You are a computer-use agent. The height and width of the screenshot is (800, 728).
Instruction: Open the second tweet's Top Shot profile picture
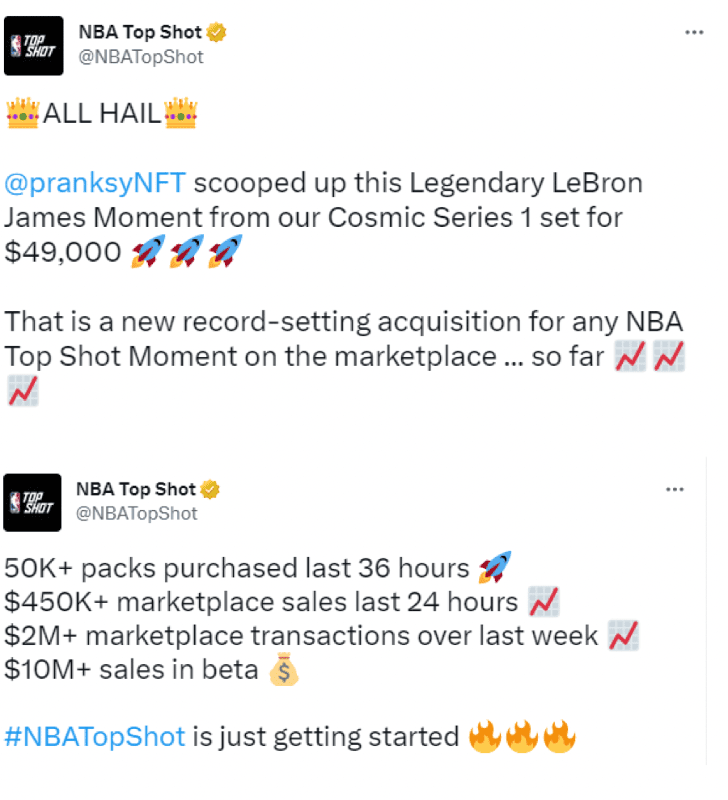(32, 503)
